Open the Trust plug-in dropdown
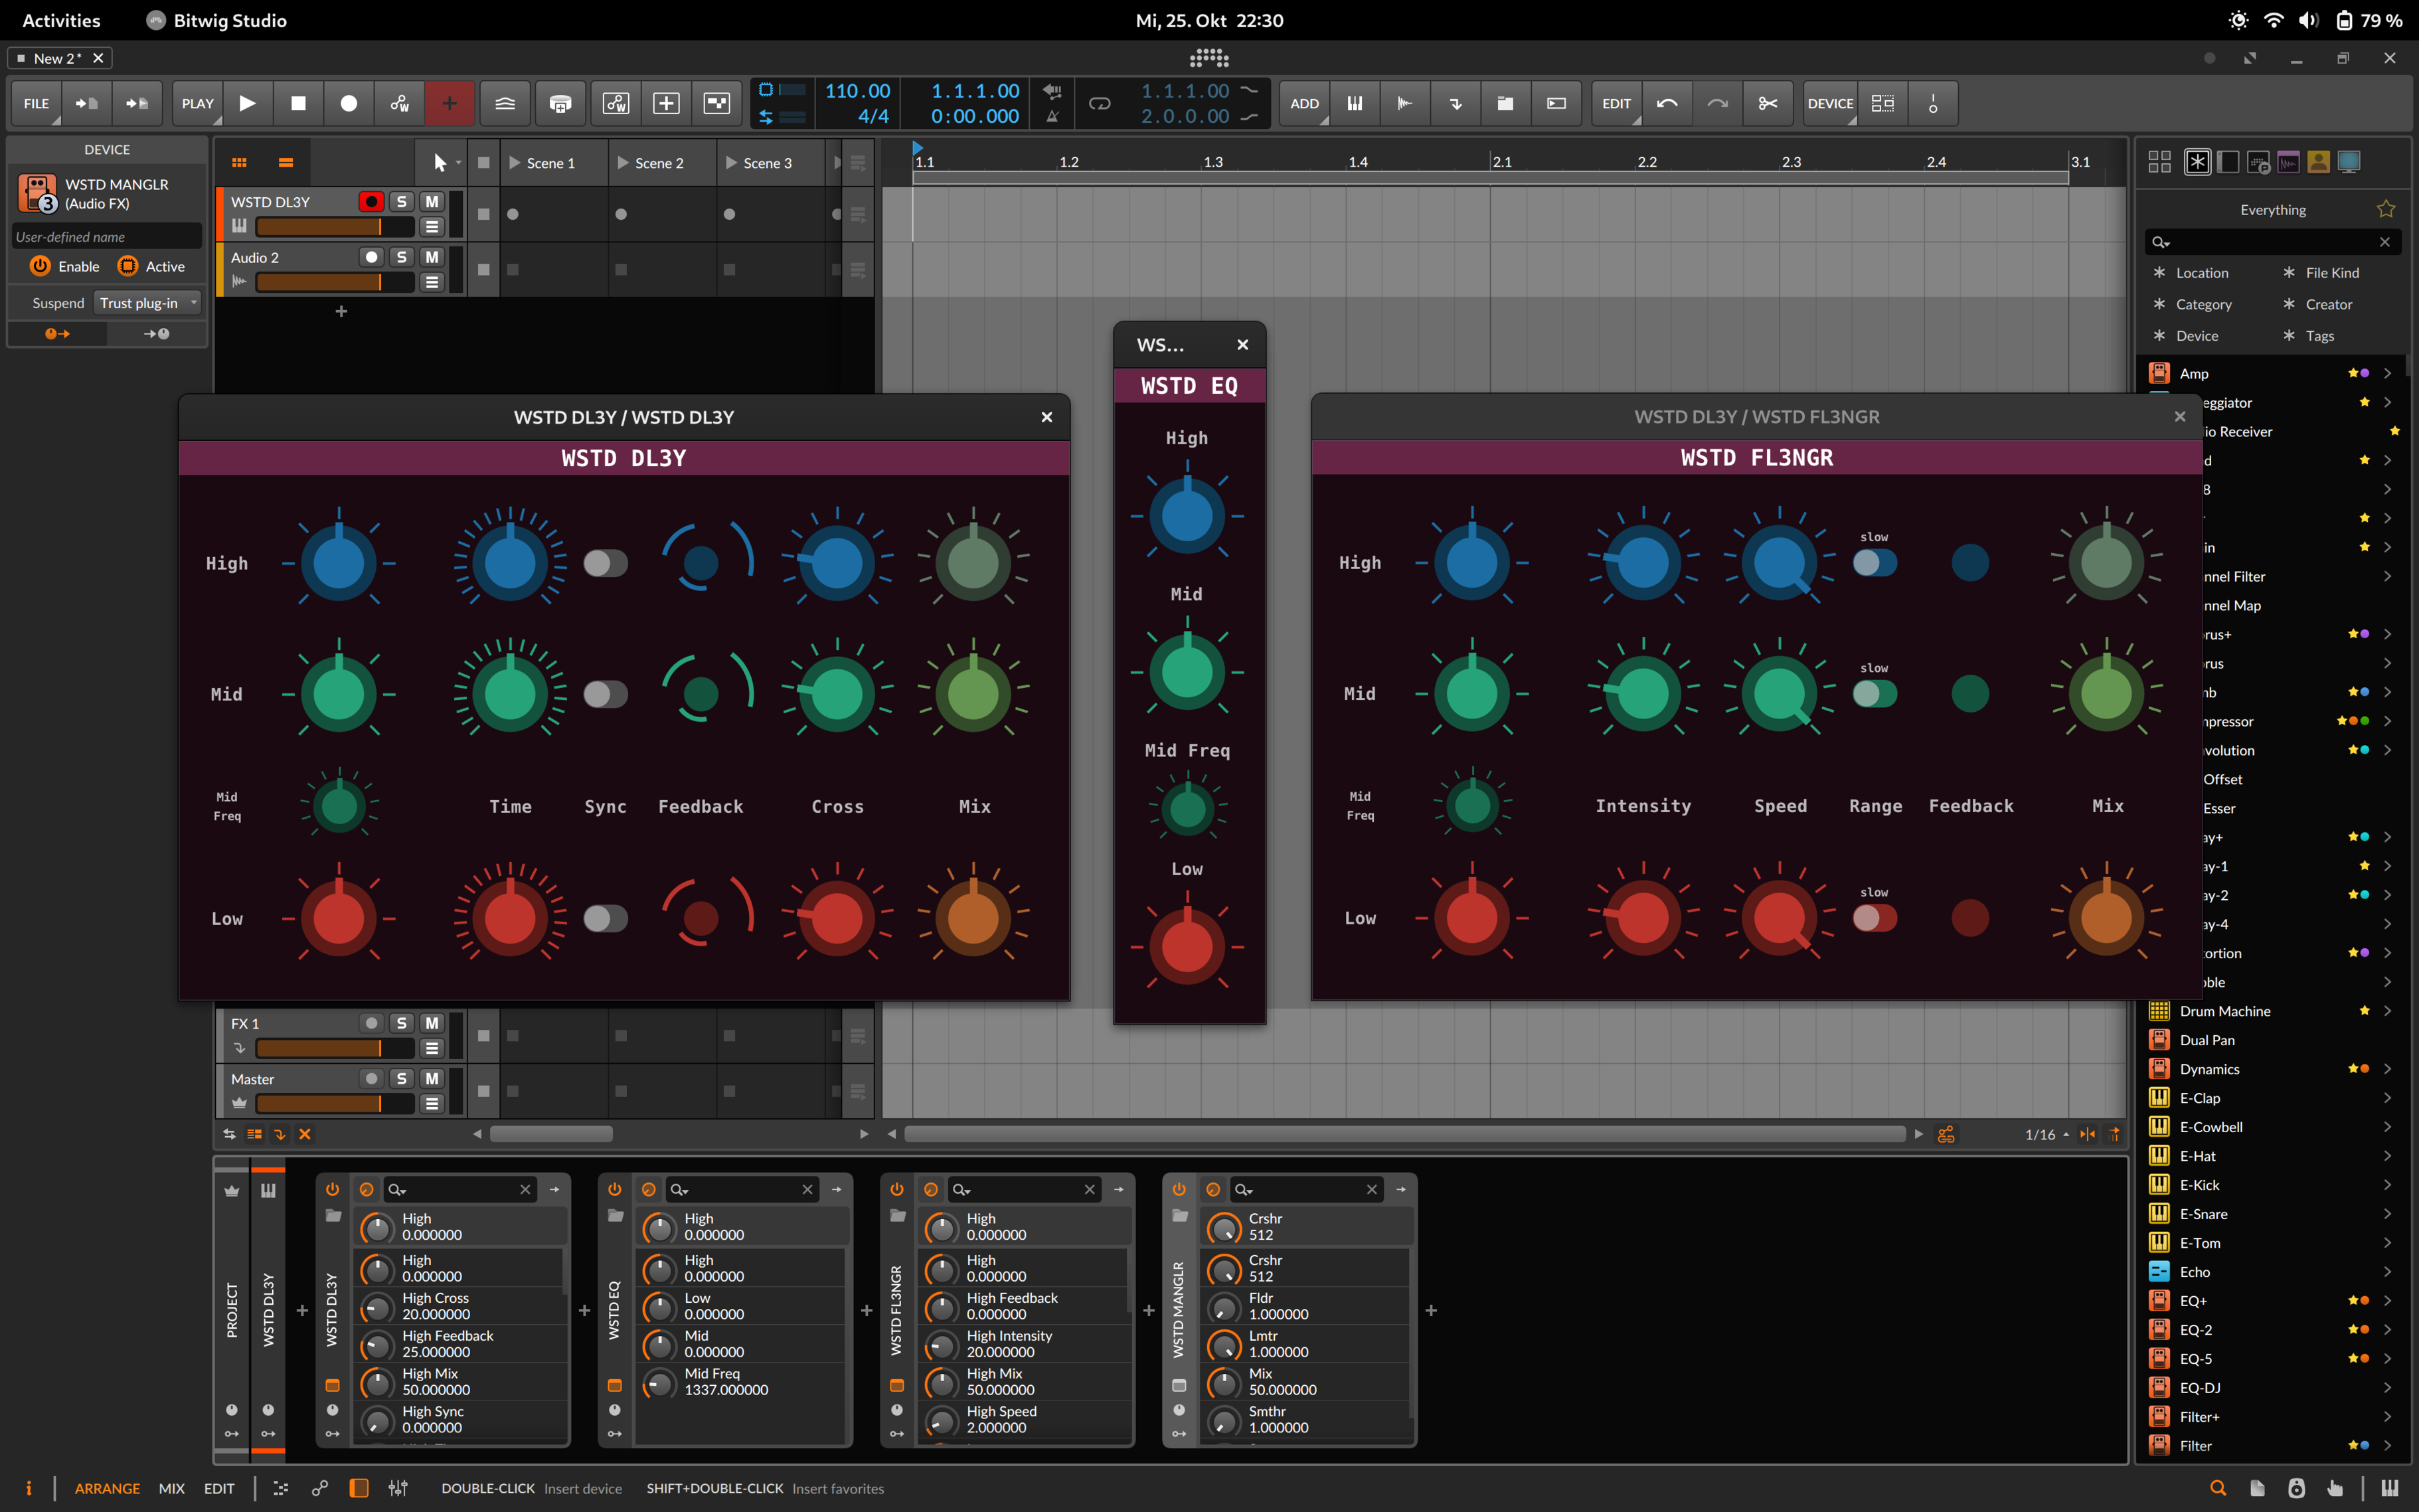The height and width of the screenshot is (1512, 2419). 148,303
